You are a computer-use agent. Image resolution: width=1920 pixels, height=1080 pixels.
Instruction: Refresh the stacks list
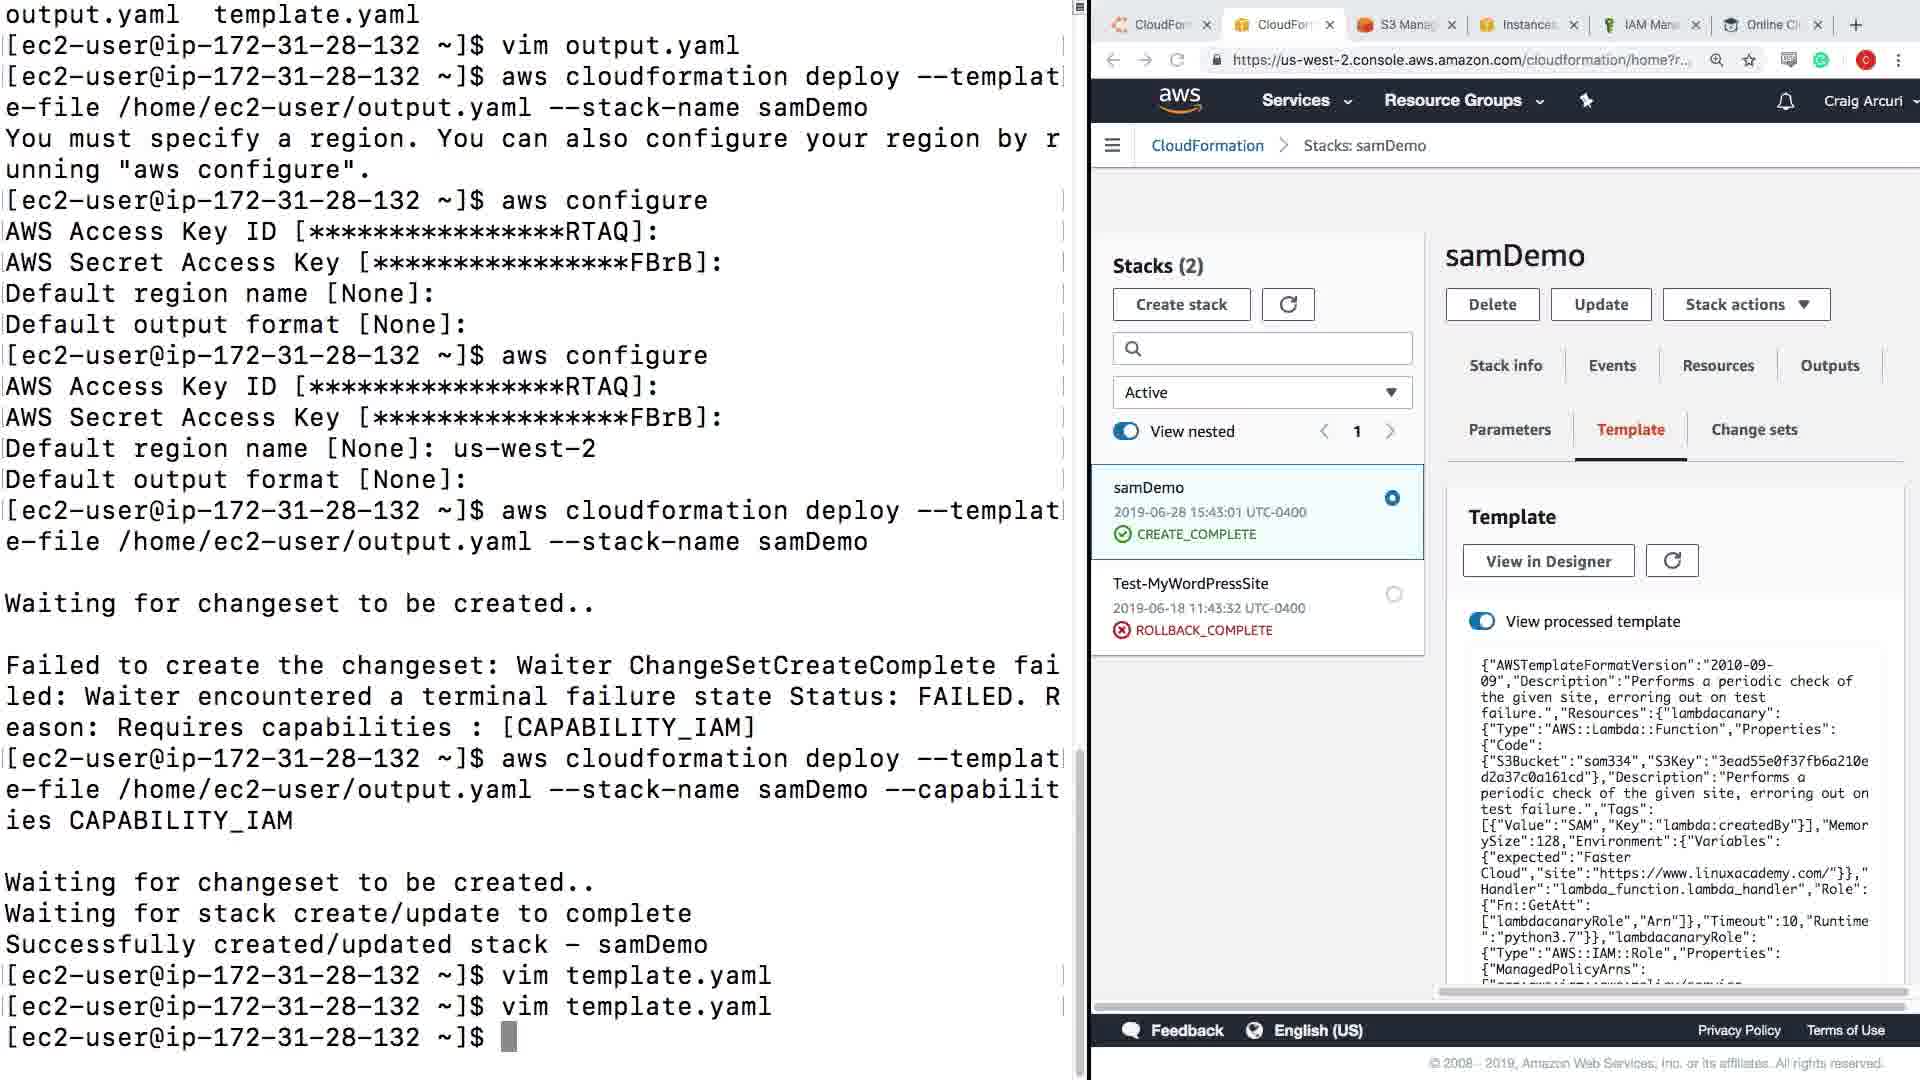(1288, 305)
